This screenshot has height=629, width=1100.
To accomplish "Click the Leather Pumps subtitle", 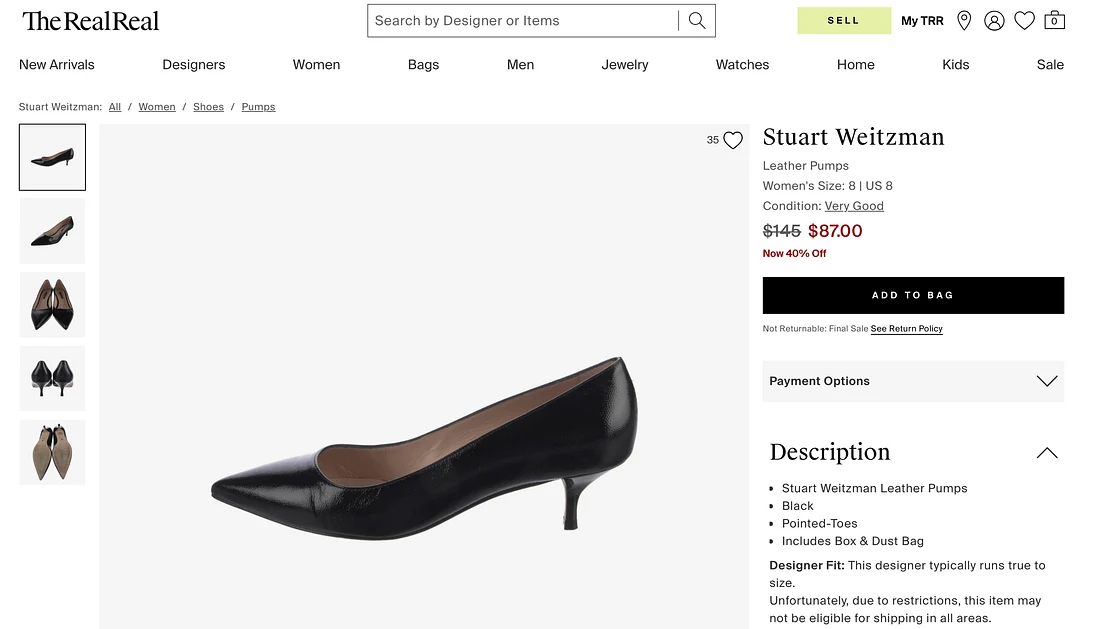I will (805, 166).
